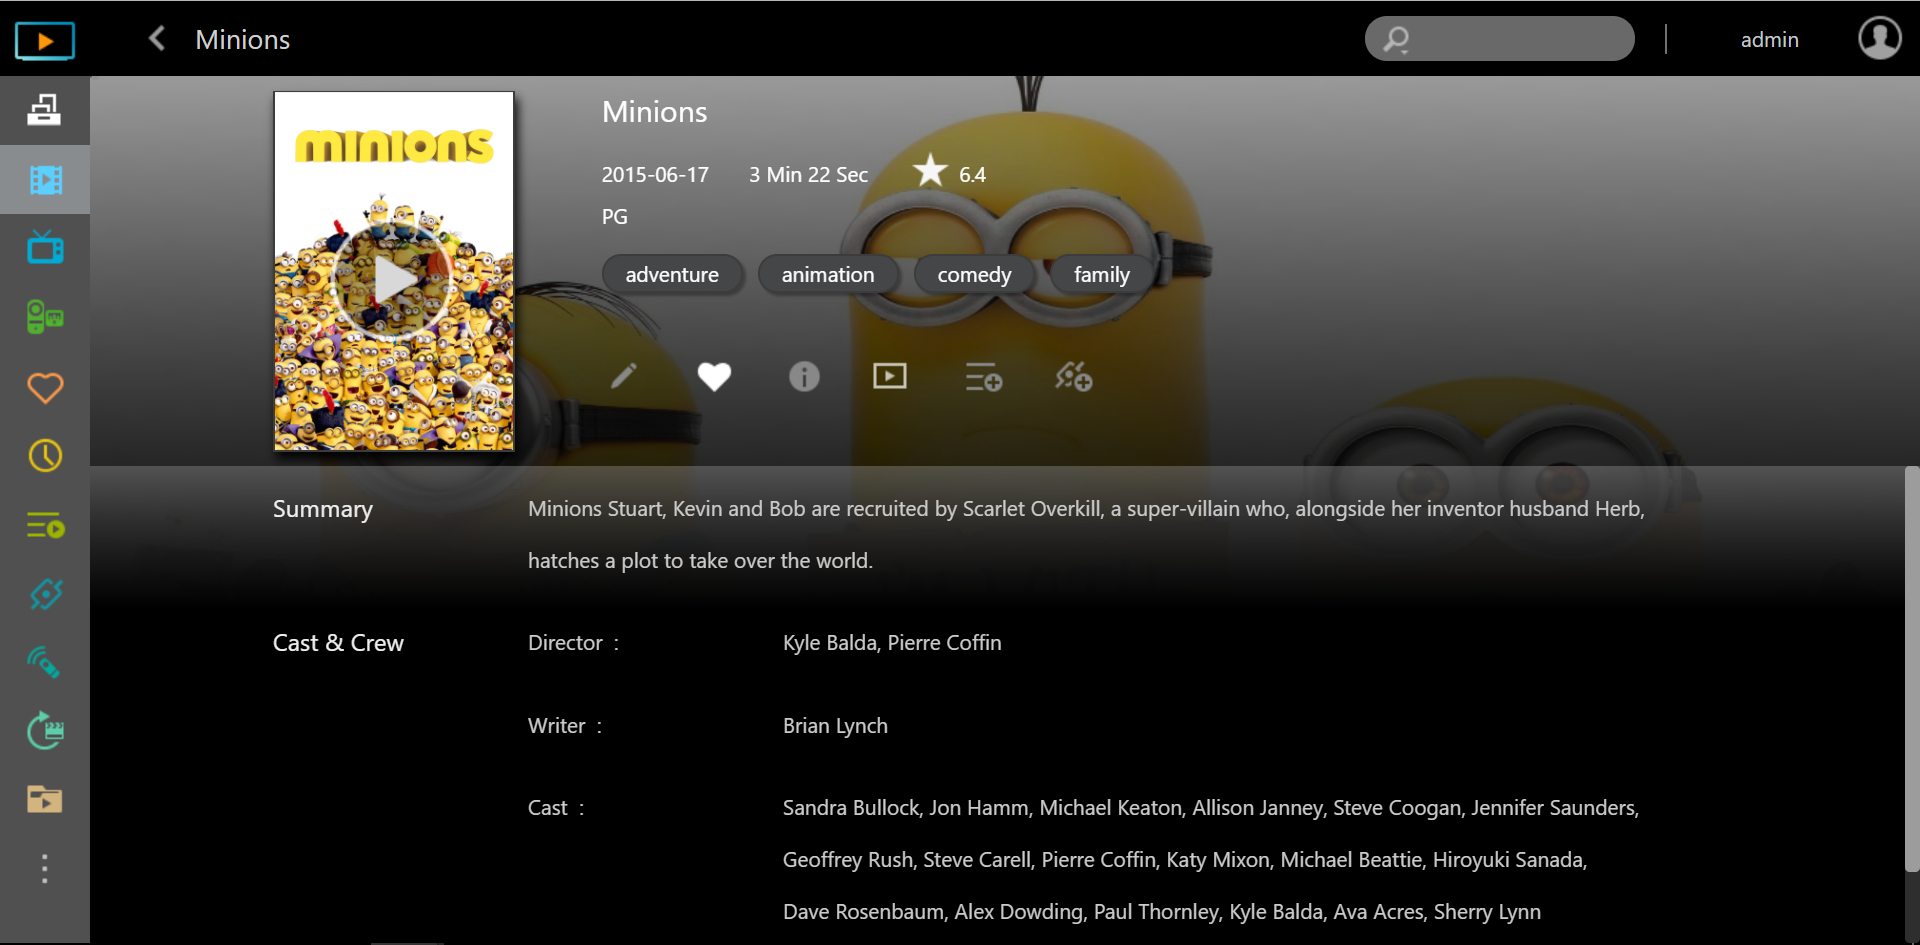Click the rating star icon
The width and height of the screenshot is (1920, 945).
(930, 171)
